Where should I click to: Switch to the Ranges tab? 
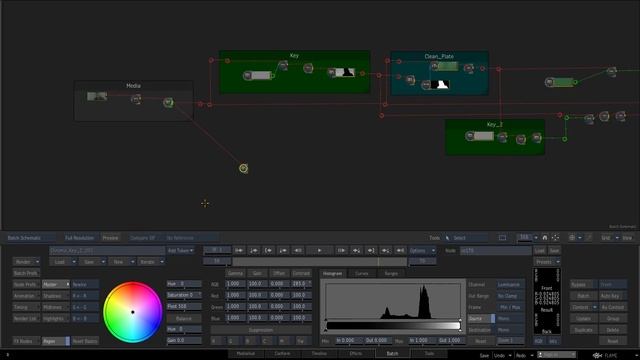pos(391,273)
